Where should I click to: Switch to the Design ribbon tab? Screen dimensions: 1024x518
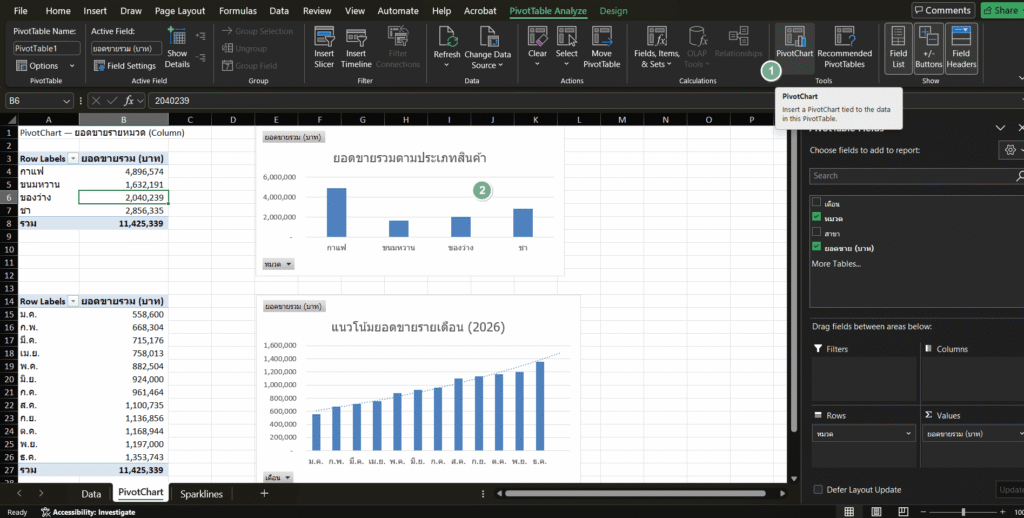[613, 10]
